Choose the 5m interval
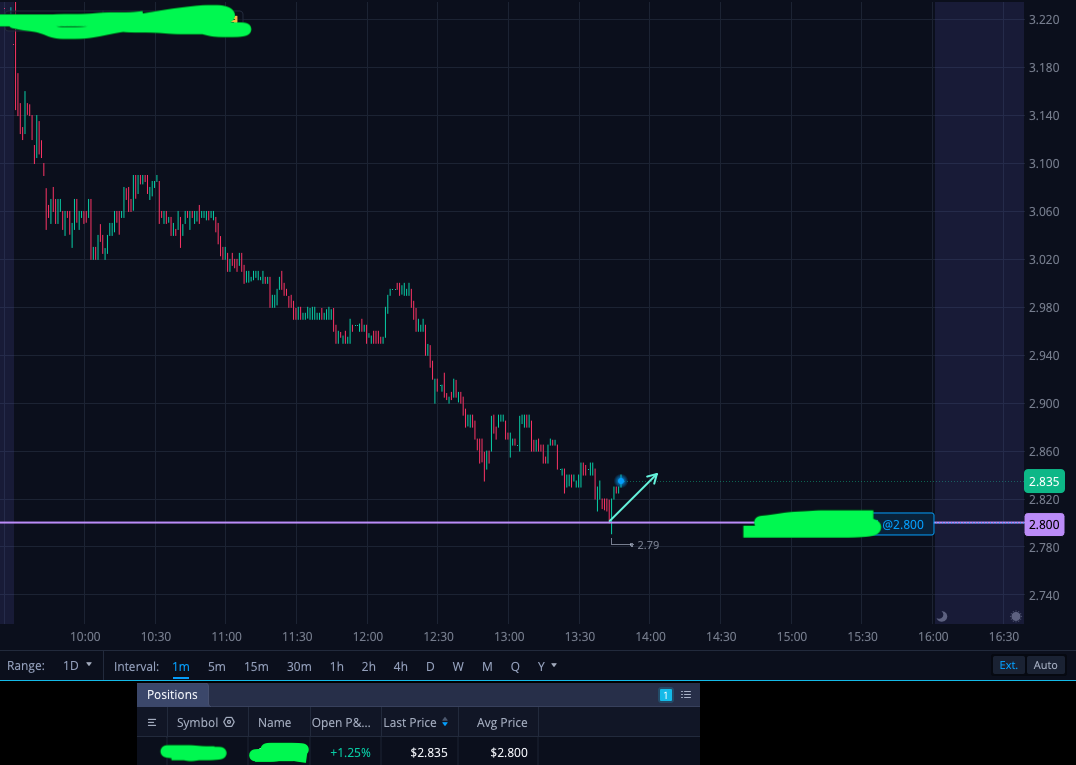1076x765 pixels. pyautogui.click(x=216, y=666)
